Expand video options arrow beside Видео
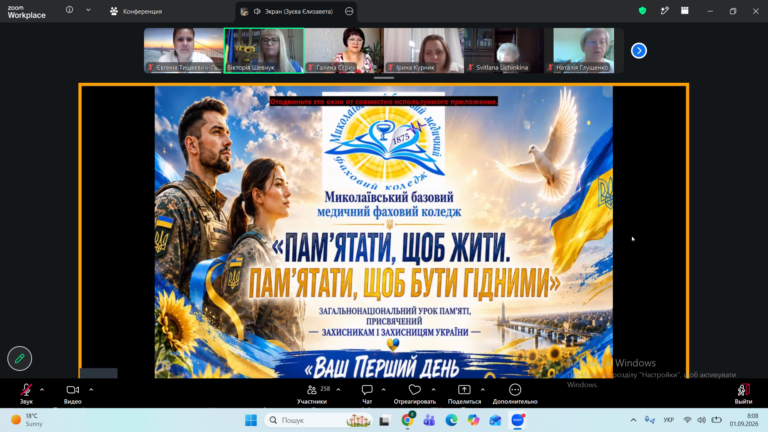This screenshot has height=432, width=768. [x=91, y=390]
